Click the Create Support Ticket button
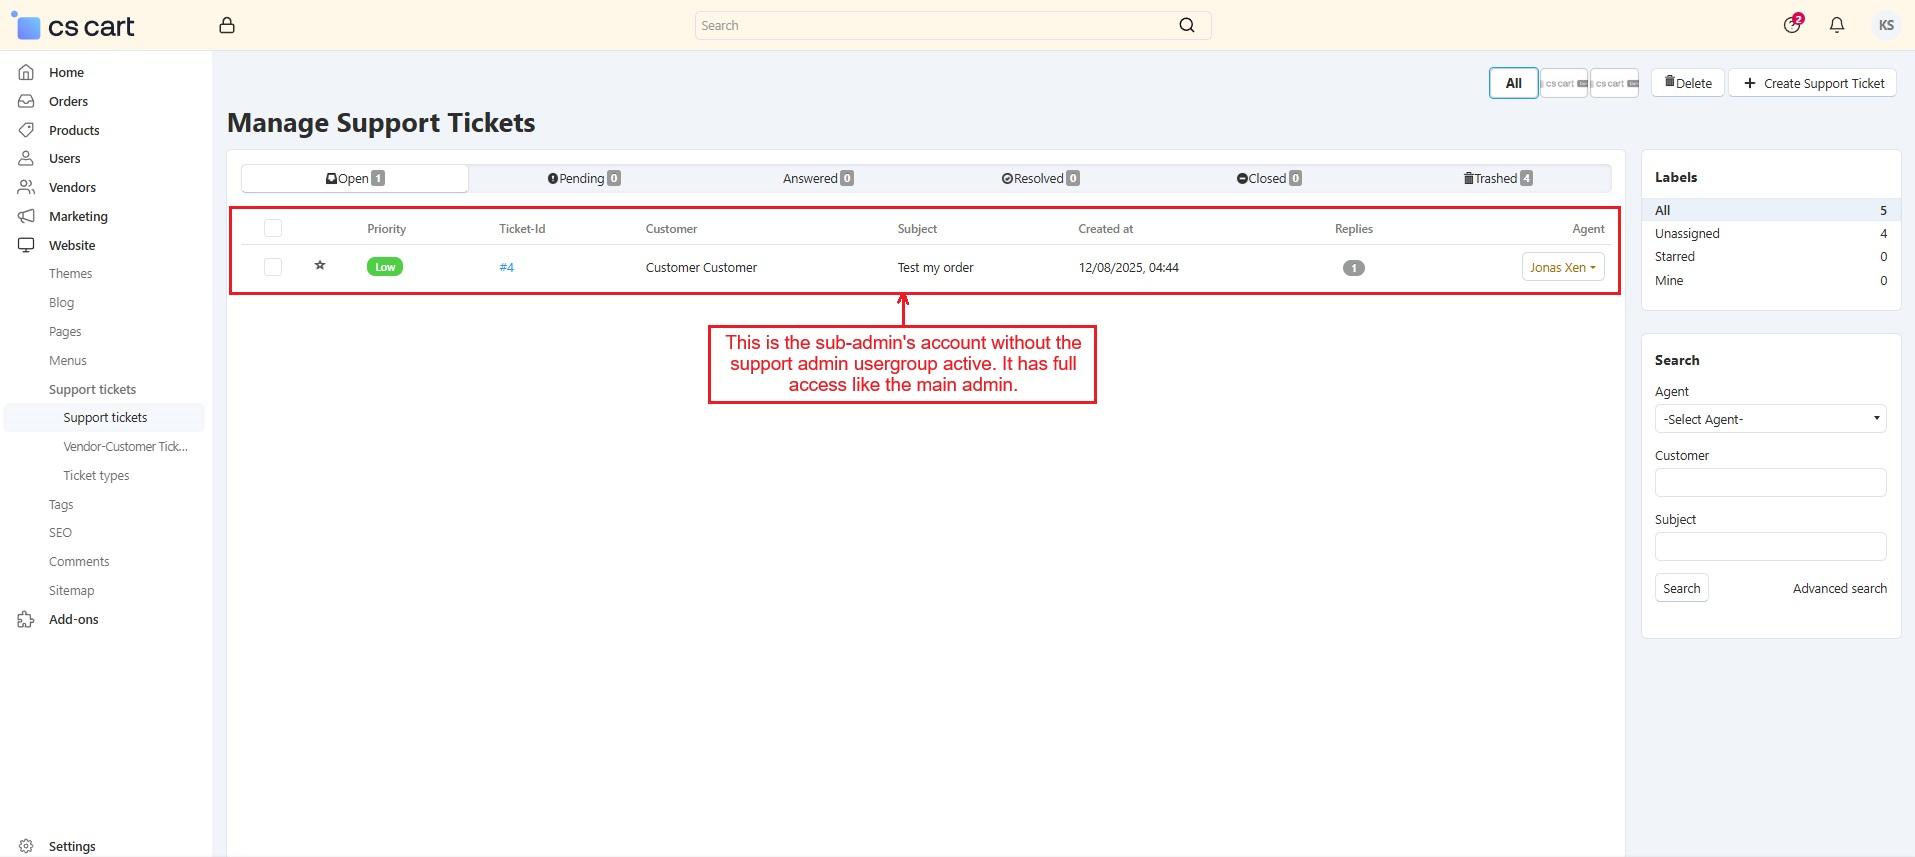This screenshot has height=857, width=1915. (1813, 84)
